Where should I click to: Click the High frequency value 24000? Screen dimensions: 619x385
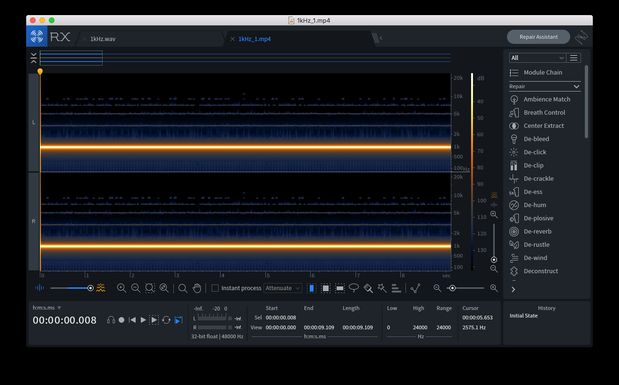coord(420,328)
